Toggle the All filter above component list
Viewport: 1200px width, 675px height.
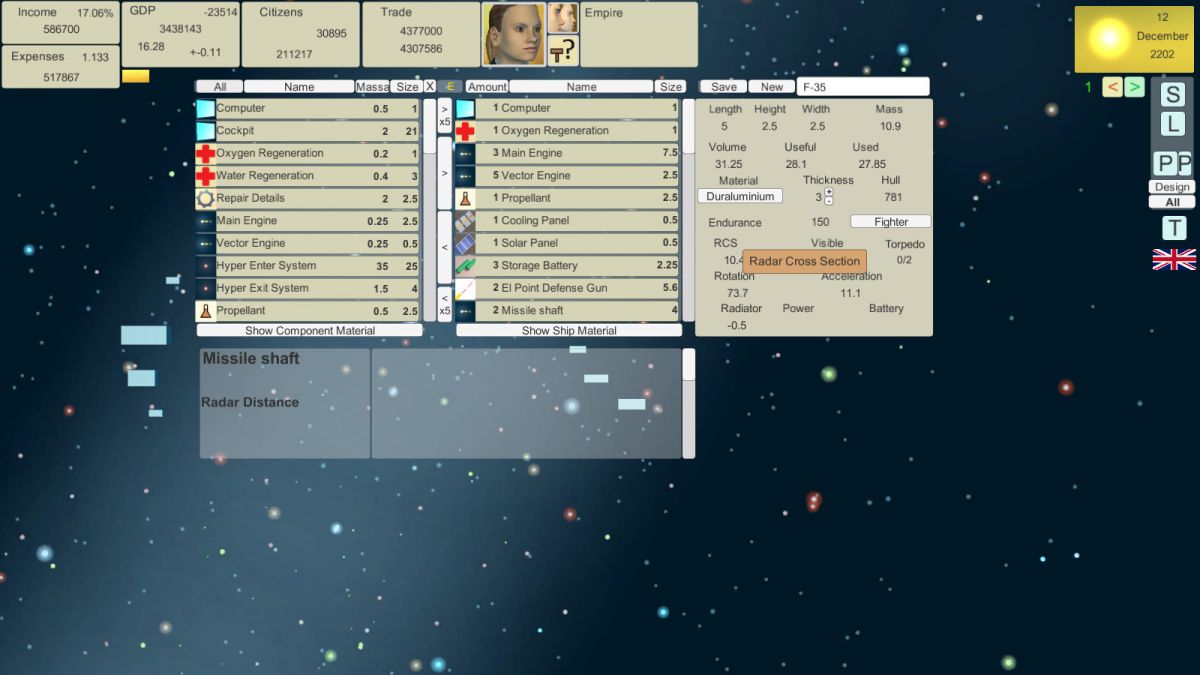(x=219, y=87)
